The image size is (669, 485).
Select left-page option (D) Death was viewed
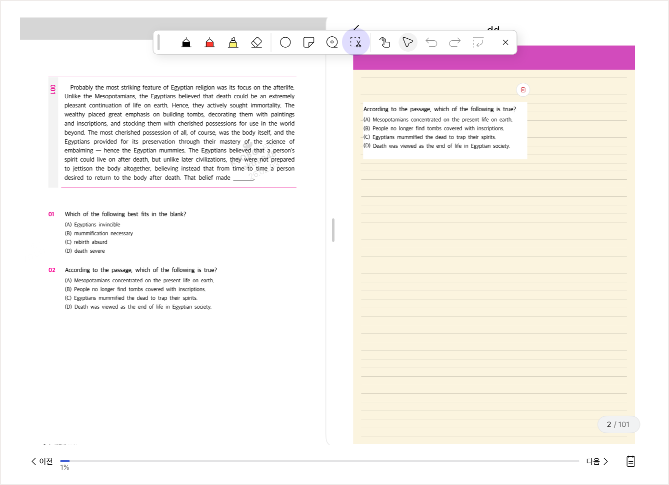click(138, 307)
